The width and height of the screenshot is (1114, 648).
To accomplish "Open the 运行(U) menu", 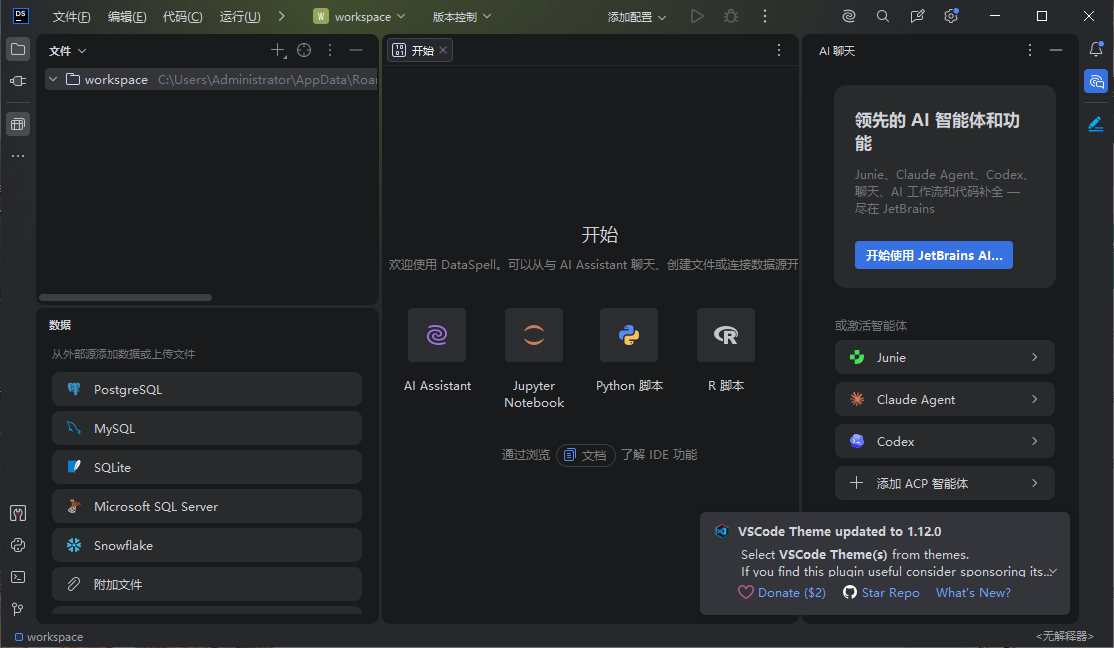I will click(240, 16).
